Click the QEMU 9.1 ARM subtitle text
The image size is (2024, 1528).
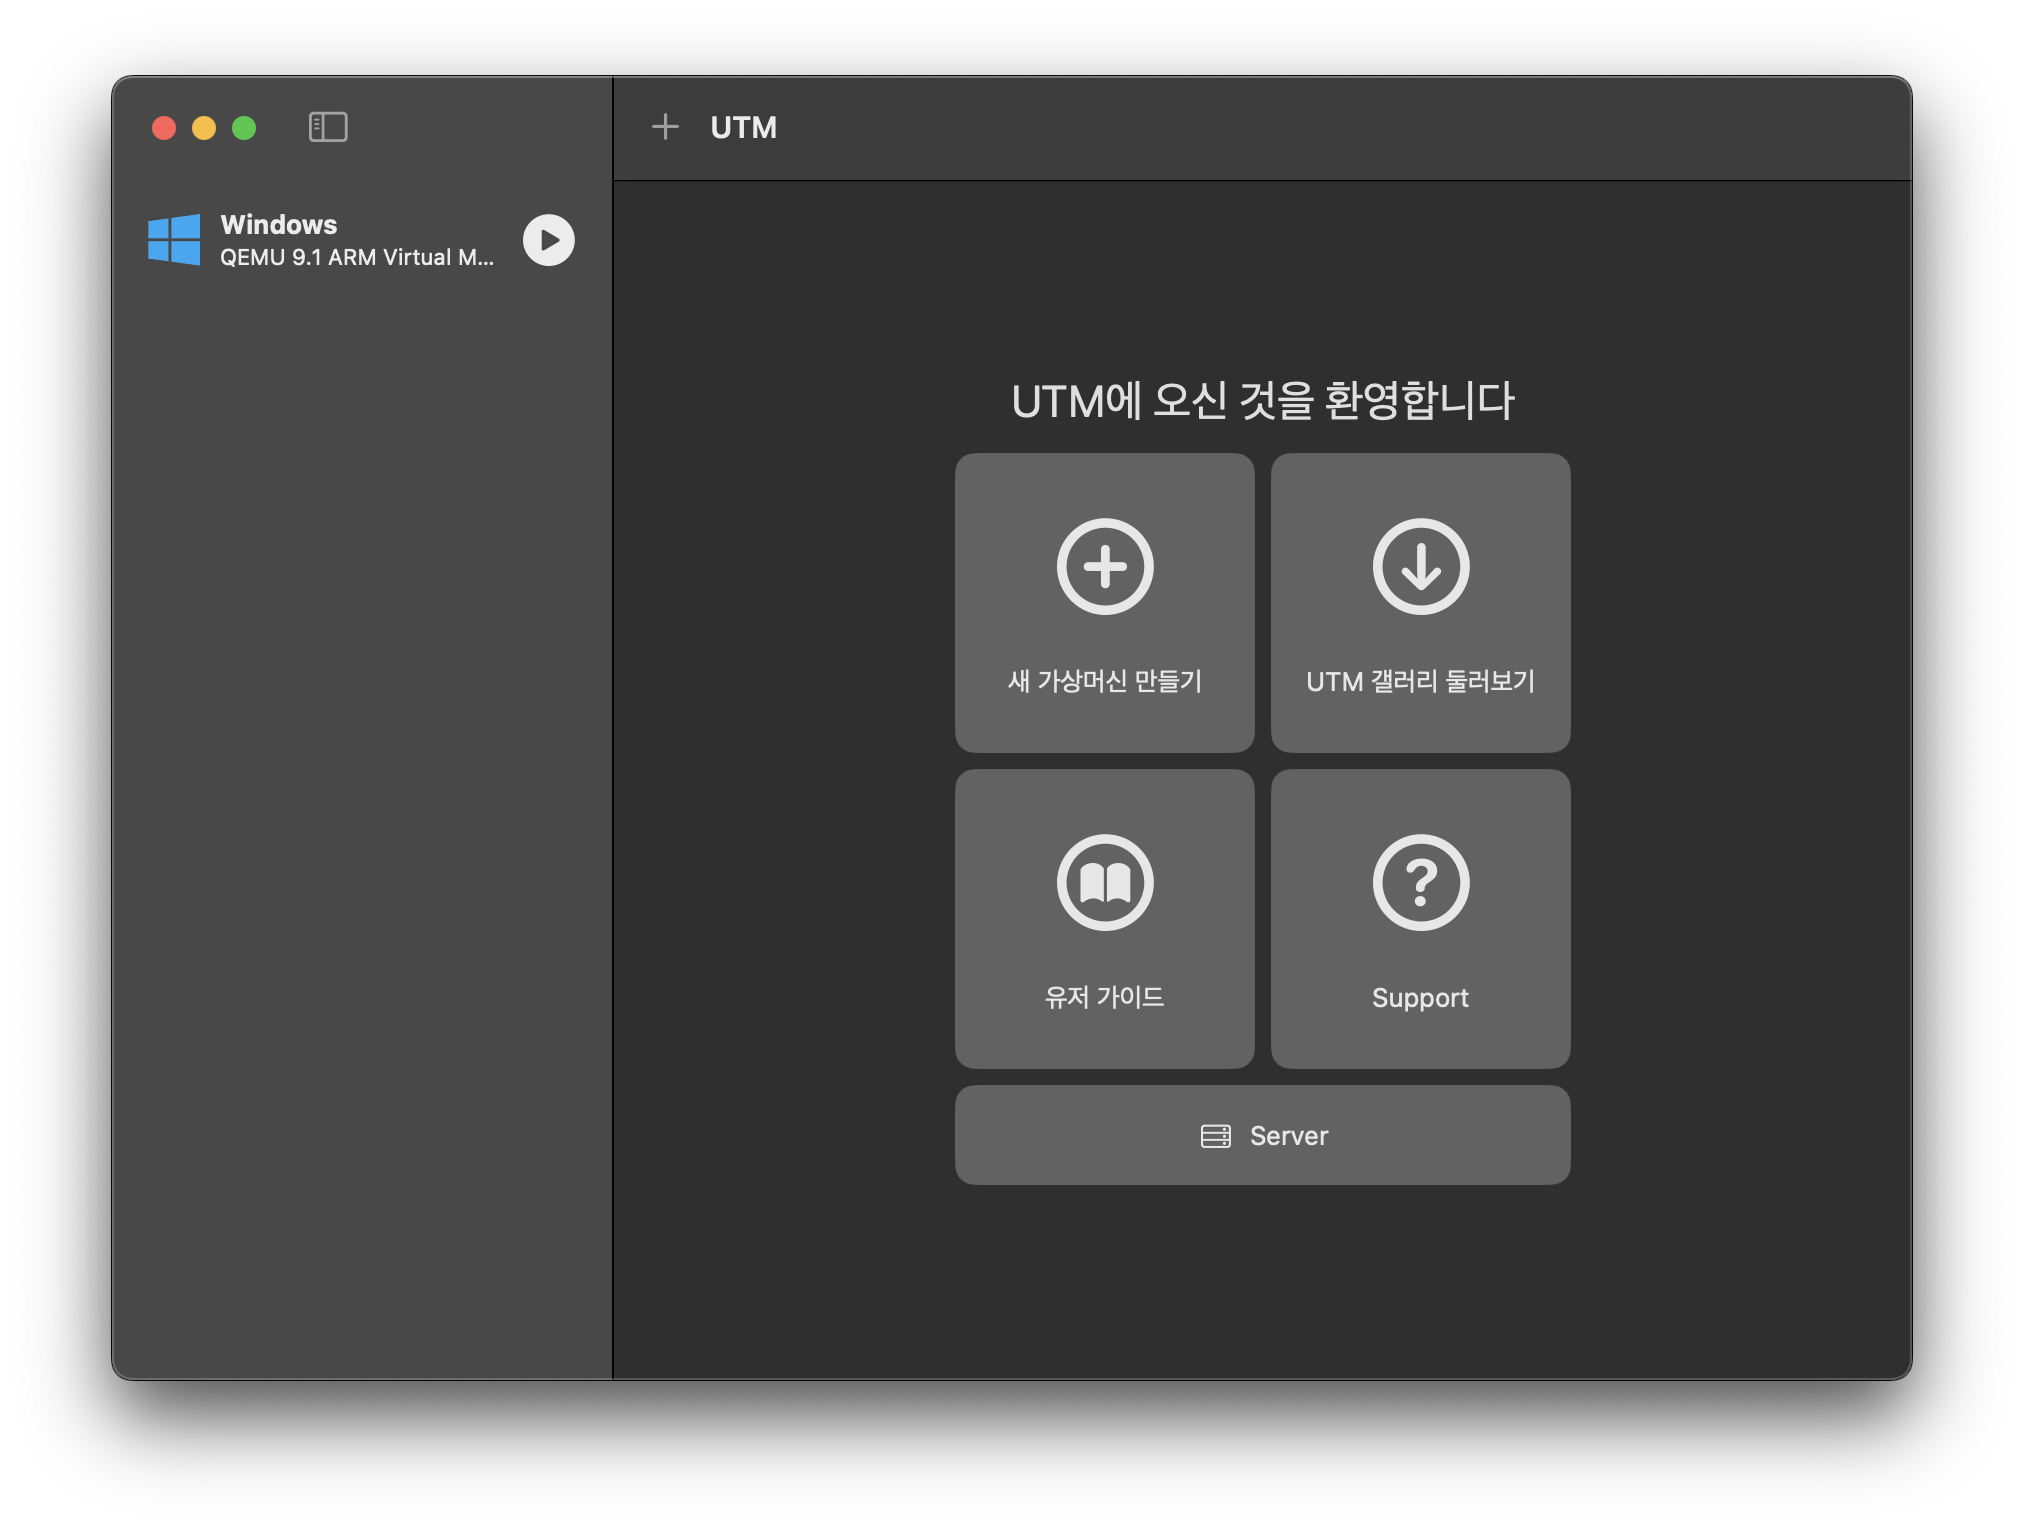[x=357, y=258]
